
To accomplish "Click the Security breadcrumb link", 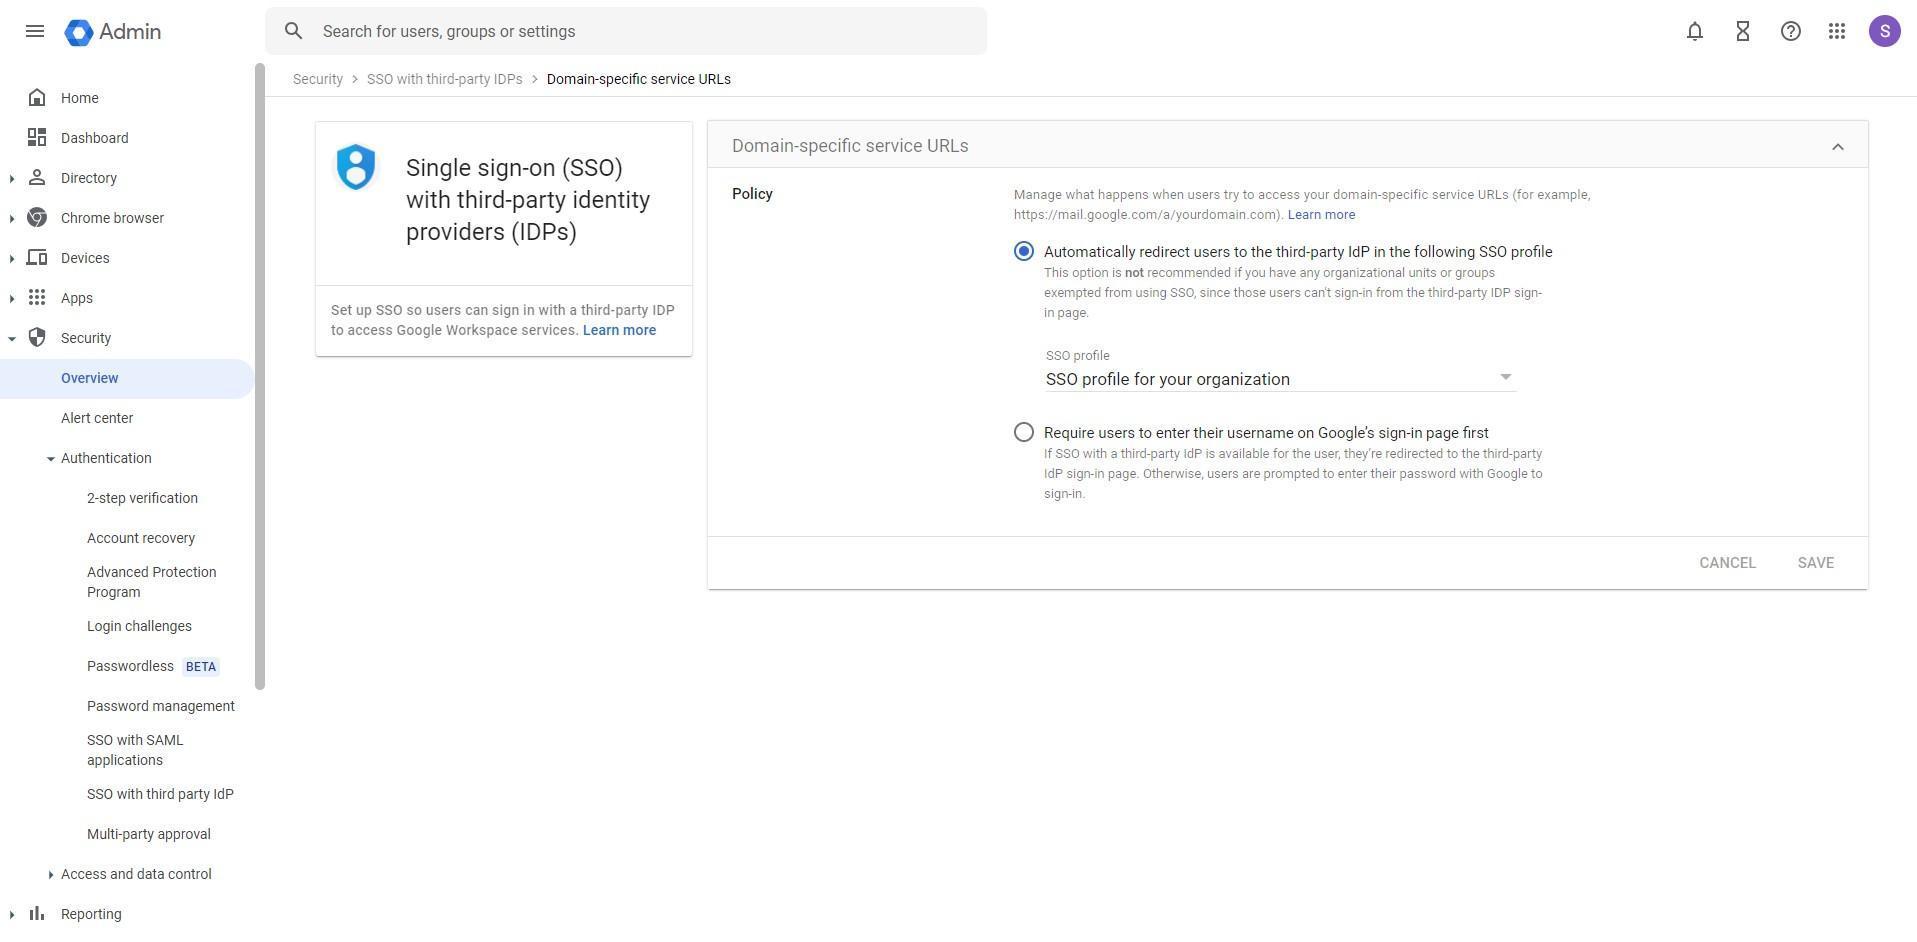I will 318,79.
